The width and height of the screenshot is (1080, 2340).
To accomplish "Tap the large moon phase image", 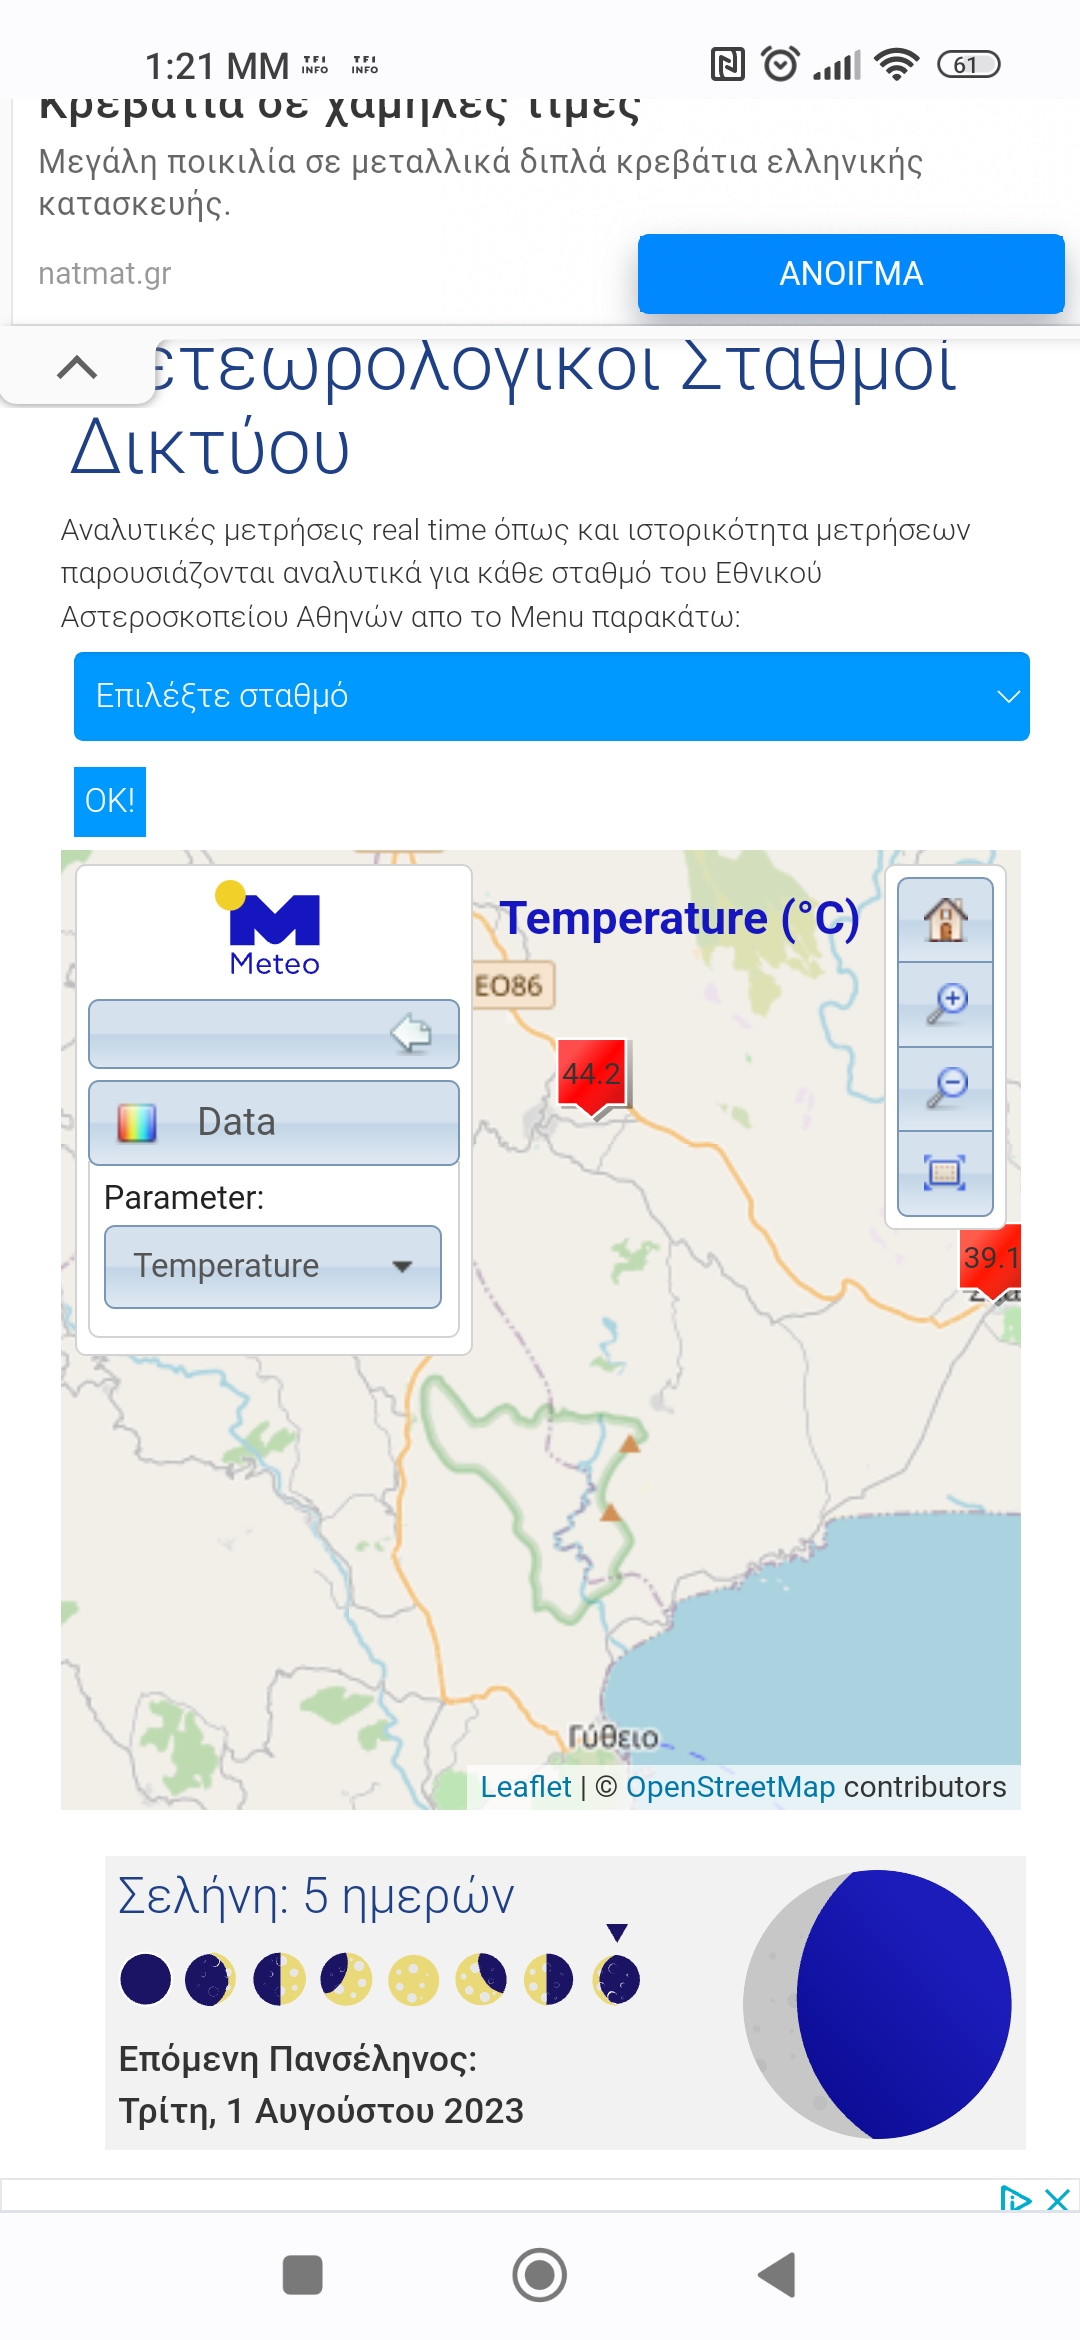I will (878, 2004).
